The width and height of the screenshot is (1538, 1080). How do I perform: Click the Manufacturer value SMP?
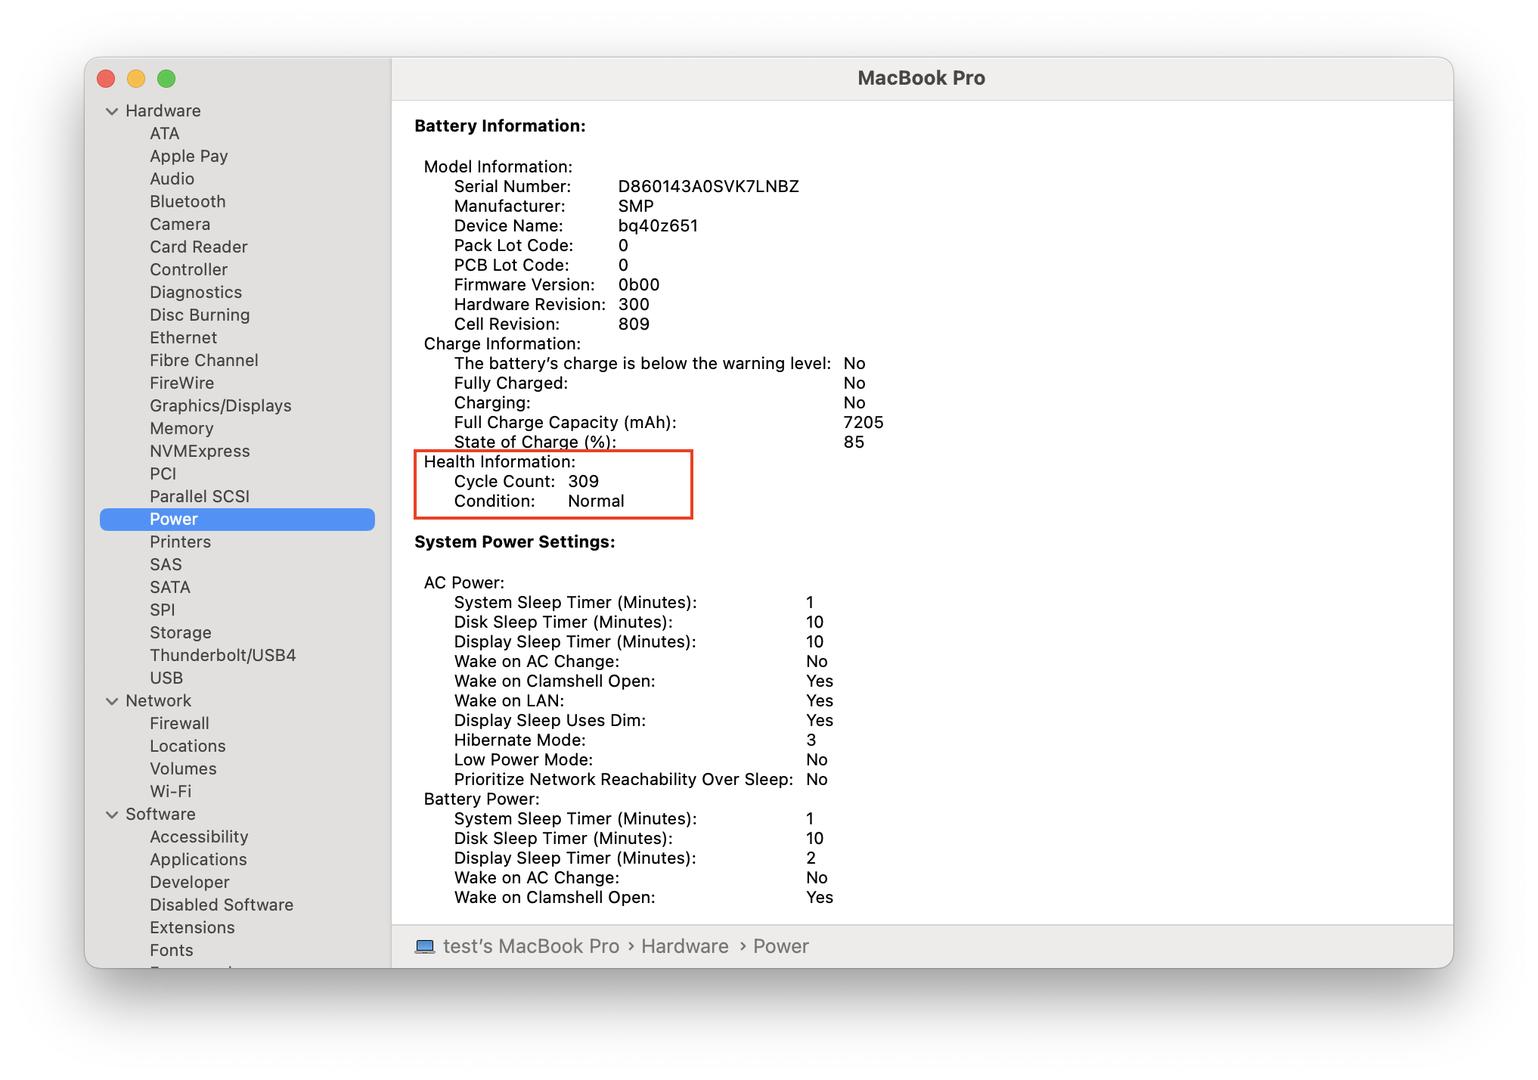click(x=636, y=206)
